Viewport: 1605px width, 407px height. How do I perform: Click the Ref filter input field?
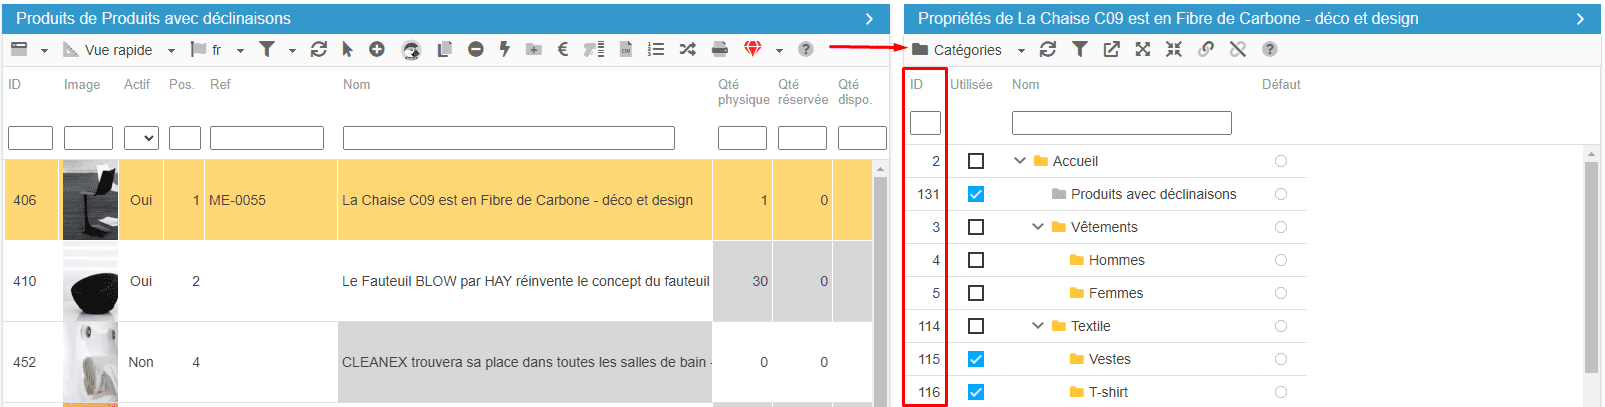tap(266, 138)
